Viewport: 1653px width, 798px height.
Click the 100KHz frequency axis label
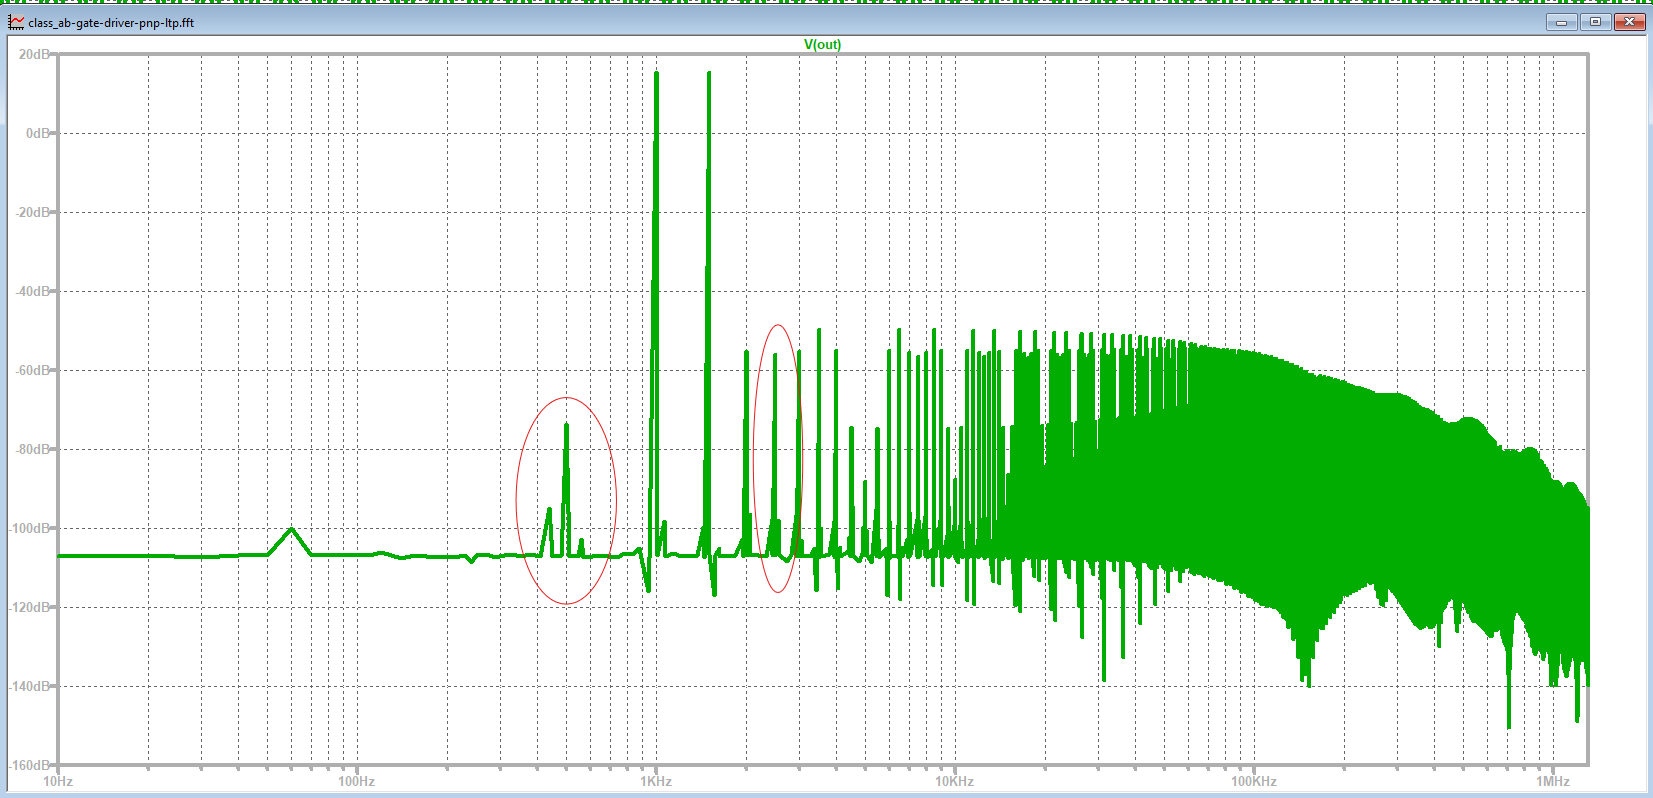1253,781
